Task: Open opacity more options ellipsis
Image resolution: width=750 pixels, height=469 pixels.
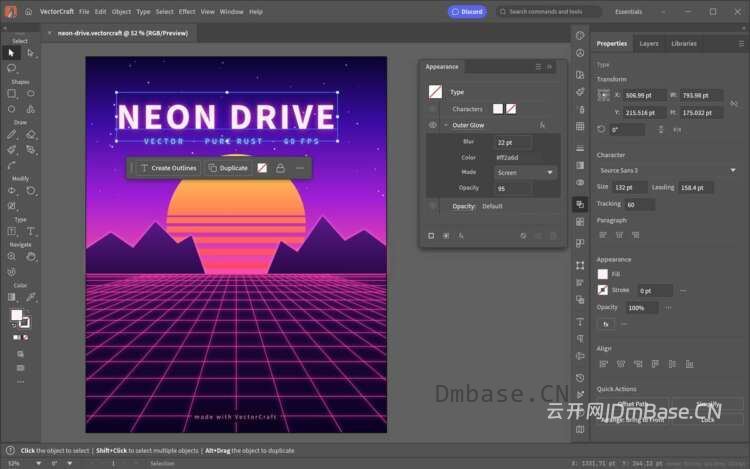Action: tap(668, 308)
